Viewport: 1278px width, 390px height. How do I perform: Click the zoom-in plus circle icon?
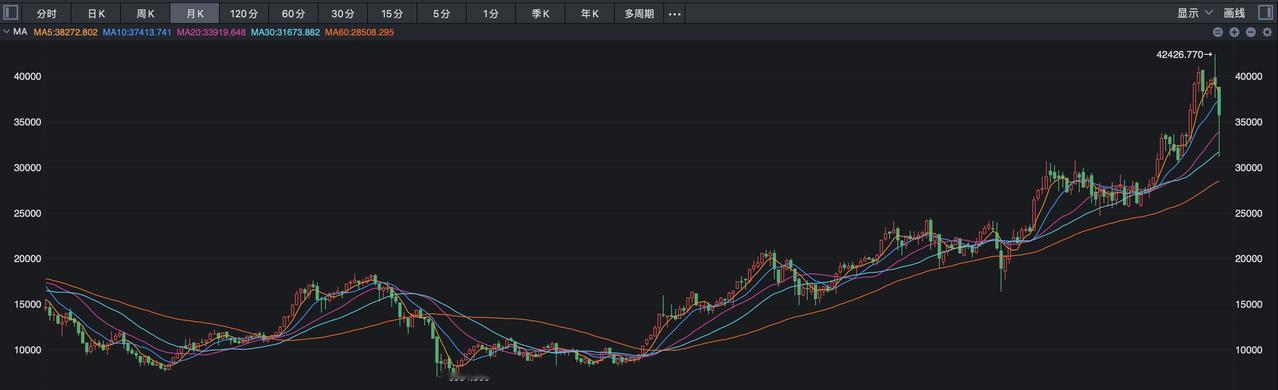tap(1235, 32)
